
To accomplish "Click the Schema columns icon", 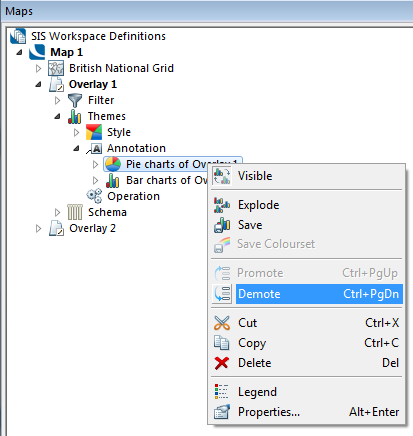I will 75,212.
